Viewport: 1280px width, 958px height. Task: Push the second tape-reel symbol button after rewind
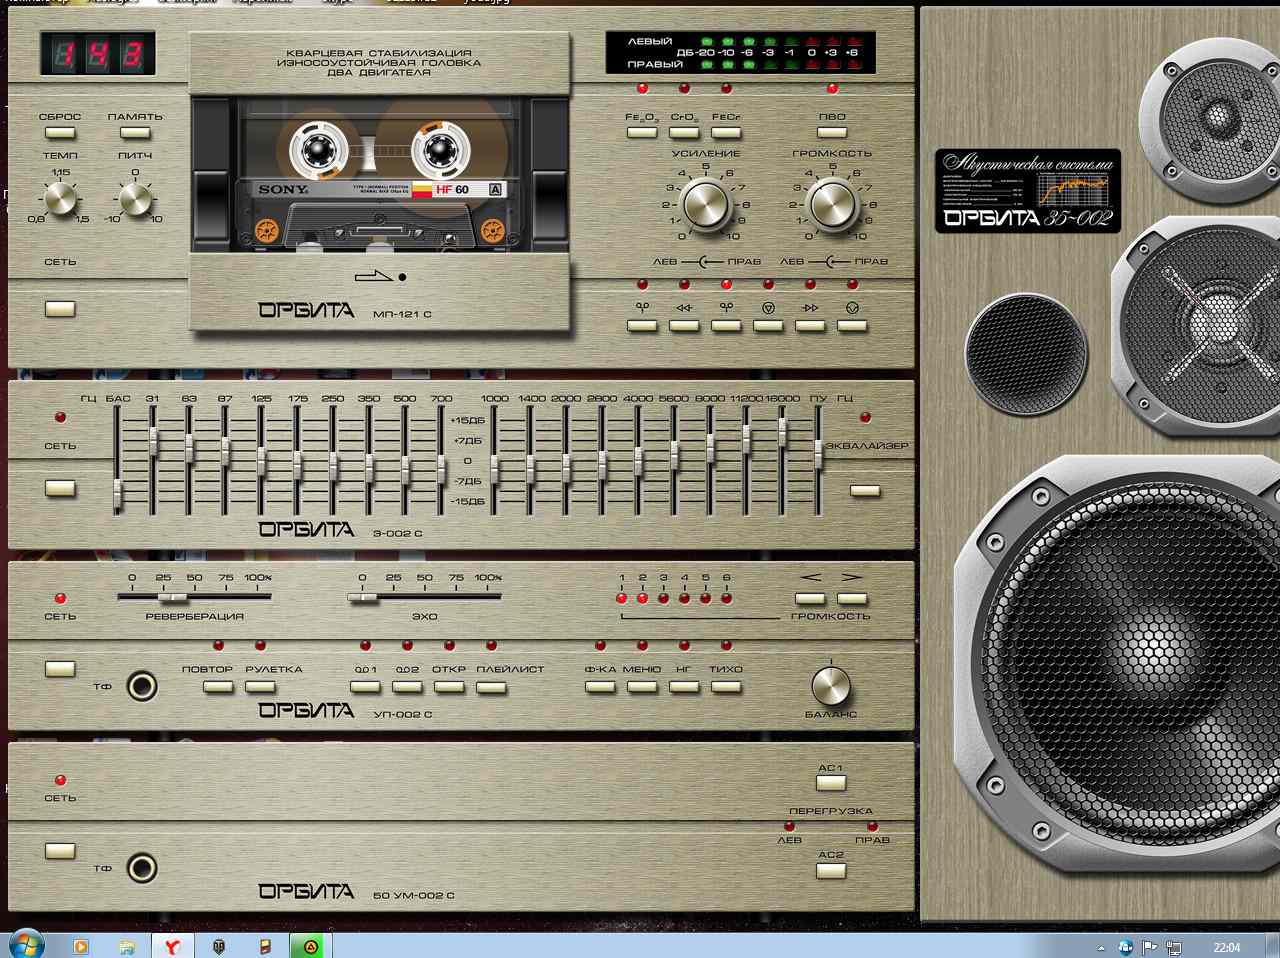click(726, 325)
